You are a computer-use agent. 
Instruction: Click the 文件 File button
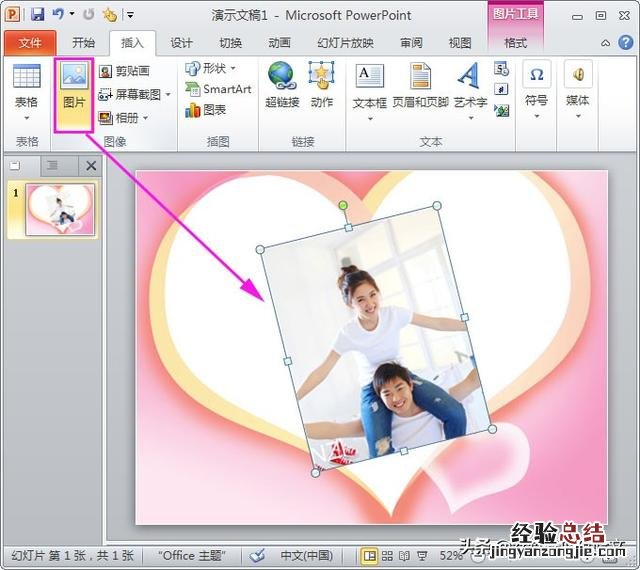pyautogui.click(x=30, y=43)
